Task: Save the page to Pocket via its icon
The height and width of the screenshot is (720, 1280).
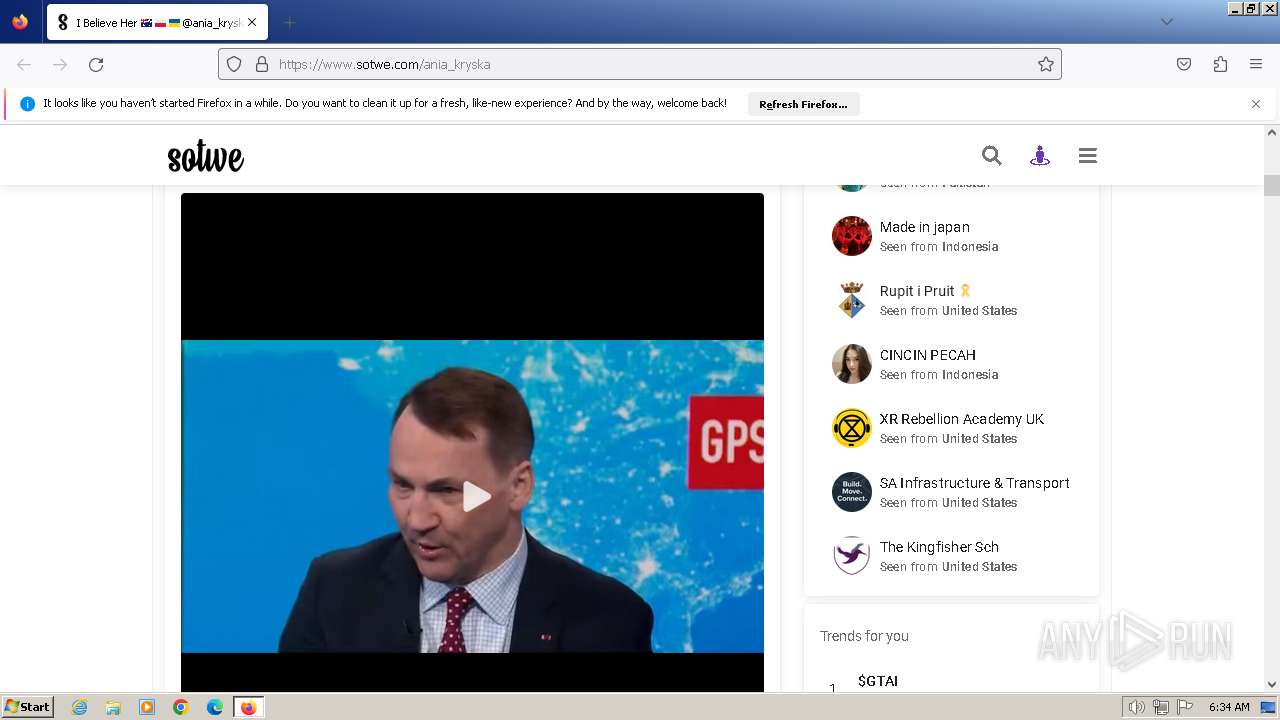Action: [1184, 64]
